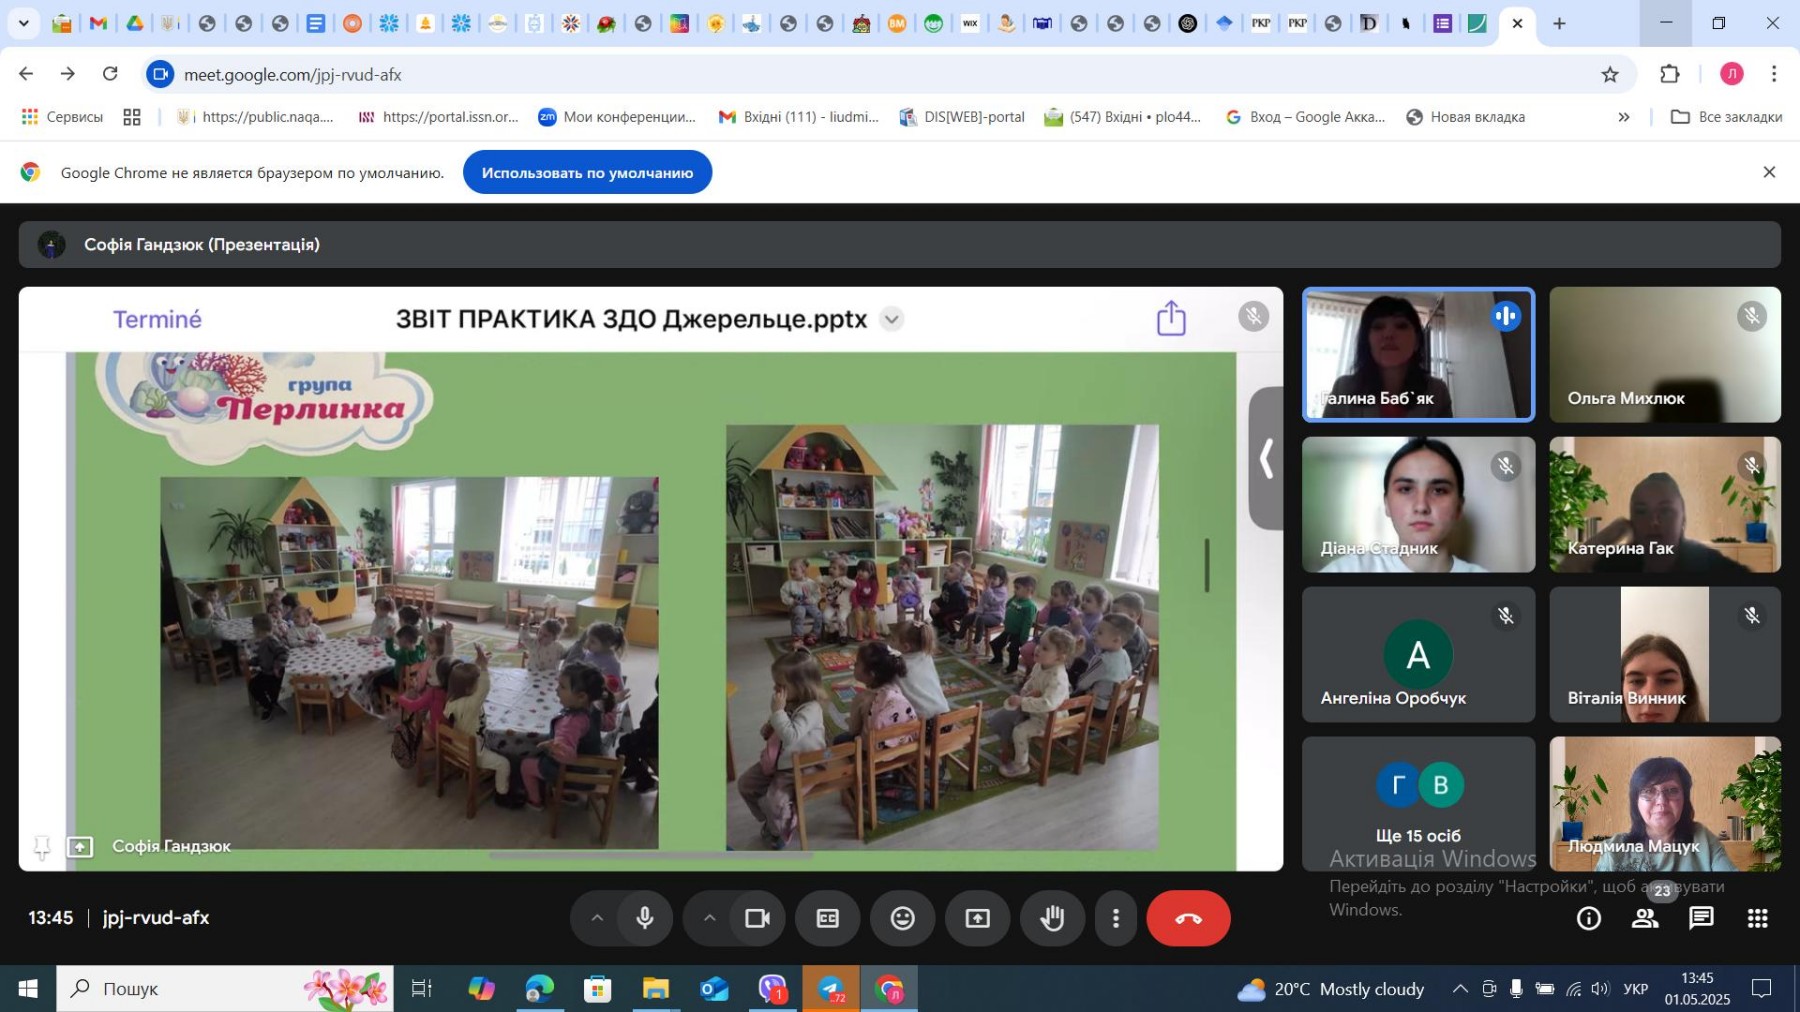Image resolution: width=1800 pixels, height=1012 pixels.
Task: Toggle closed captions
Action: click(x=827, y=918)
